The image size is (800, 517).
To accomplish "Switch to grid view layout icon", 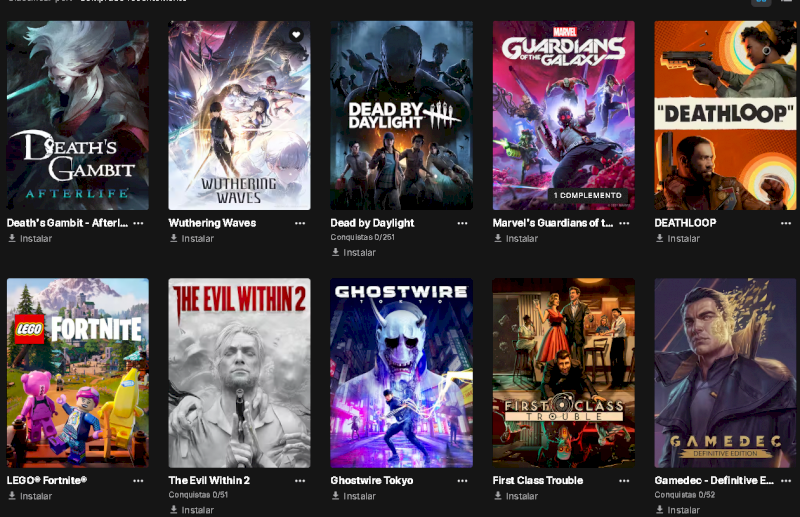I will pos(761,2).
